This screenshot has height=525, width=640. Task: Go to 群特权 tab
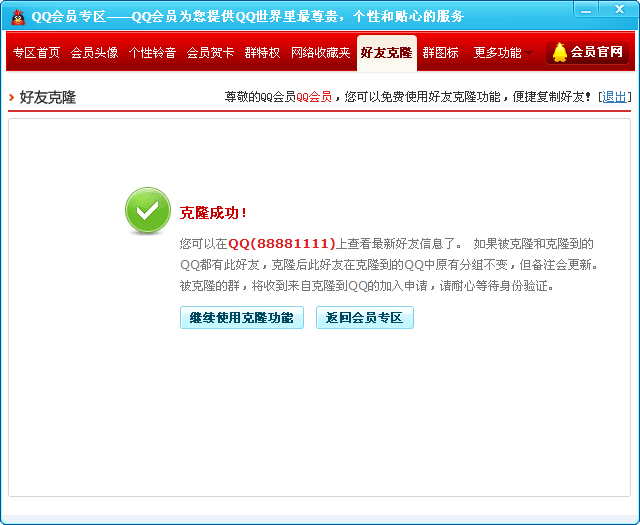(262, 53)
